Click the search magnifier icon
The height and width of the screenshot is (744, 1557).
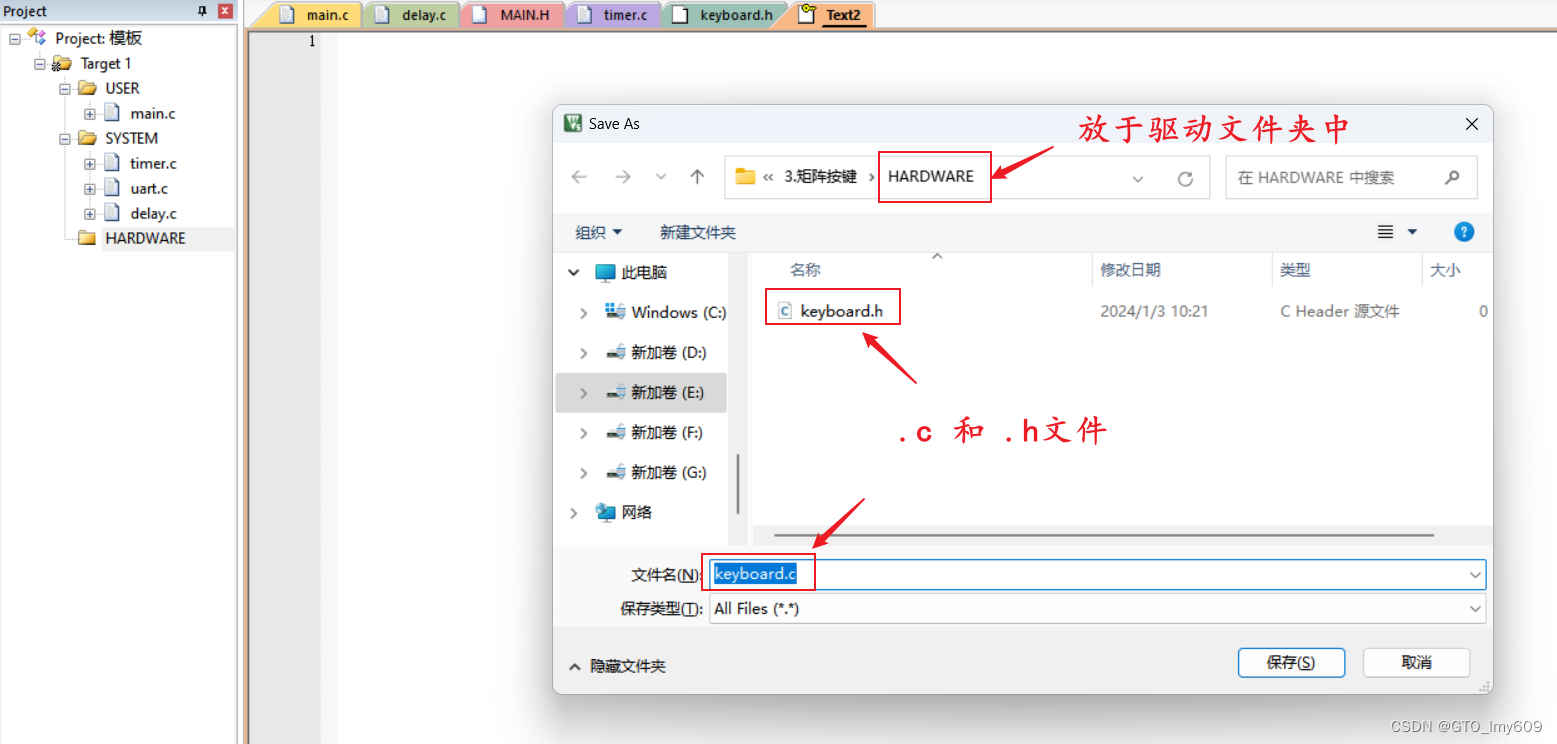tap(1452, 177)
